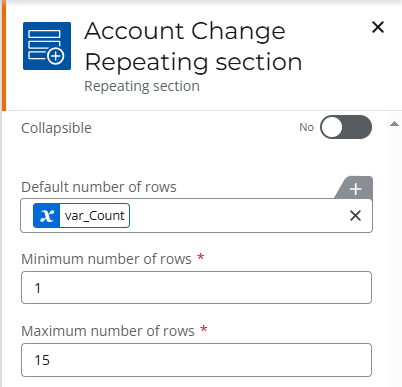Focus the Maximum number of rows input
Screen dimensions: 402x387
(196, 360)
